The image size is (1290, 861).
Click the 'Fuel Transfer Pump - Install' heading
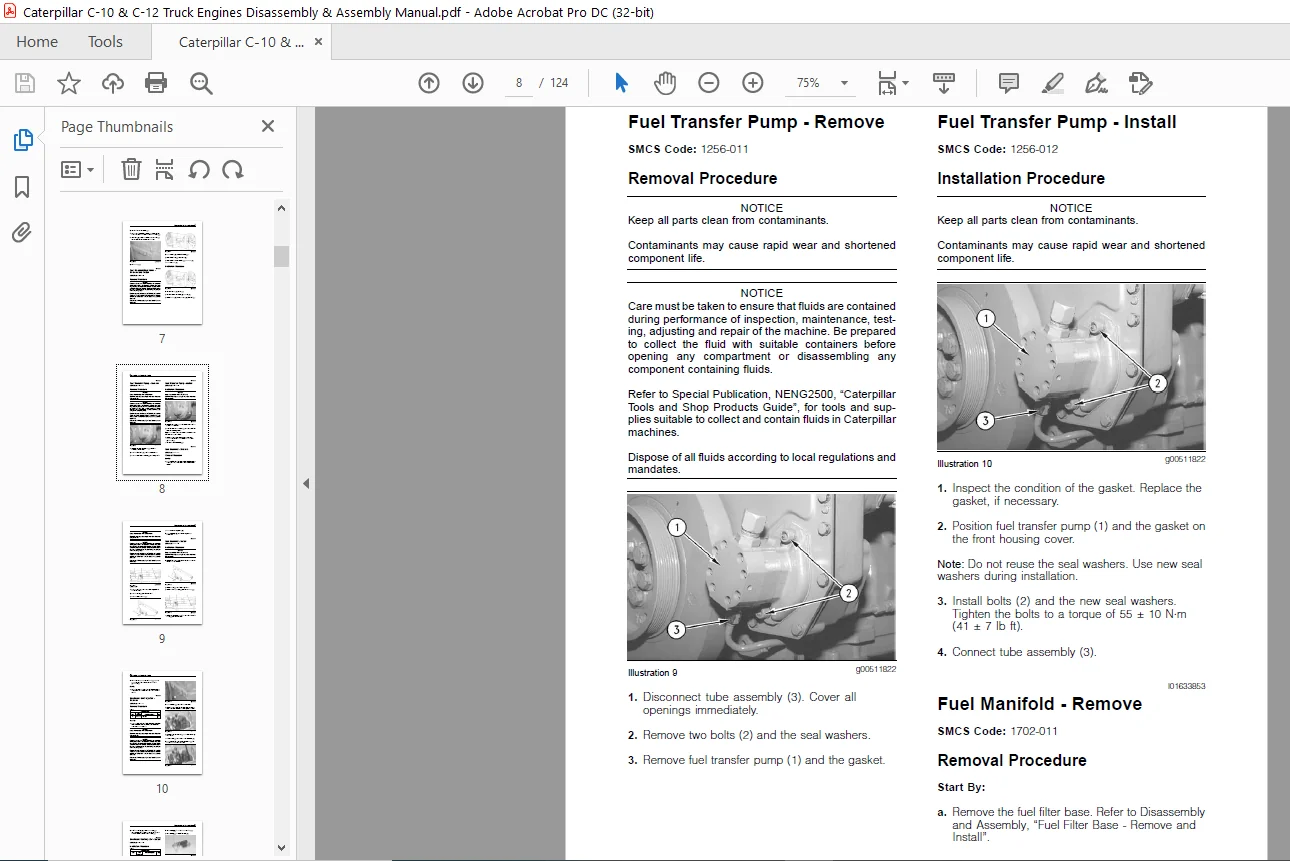(x=1057, y=122)
